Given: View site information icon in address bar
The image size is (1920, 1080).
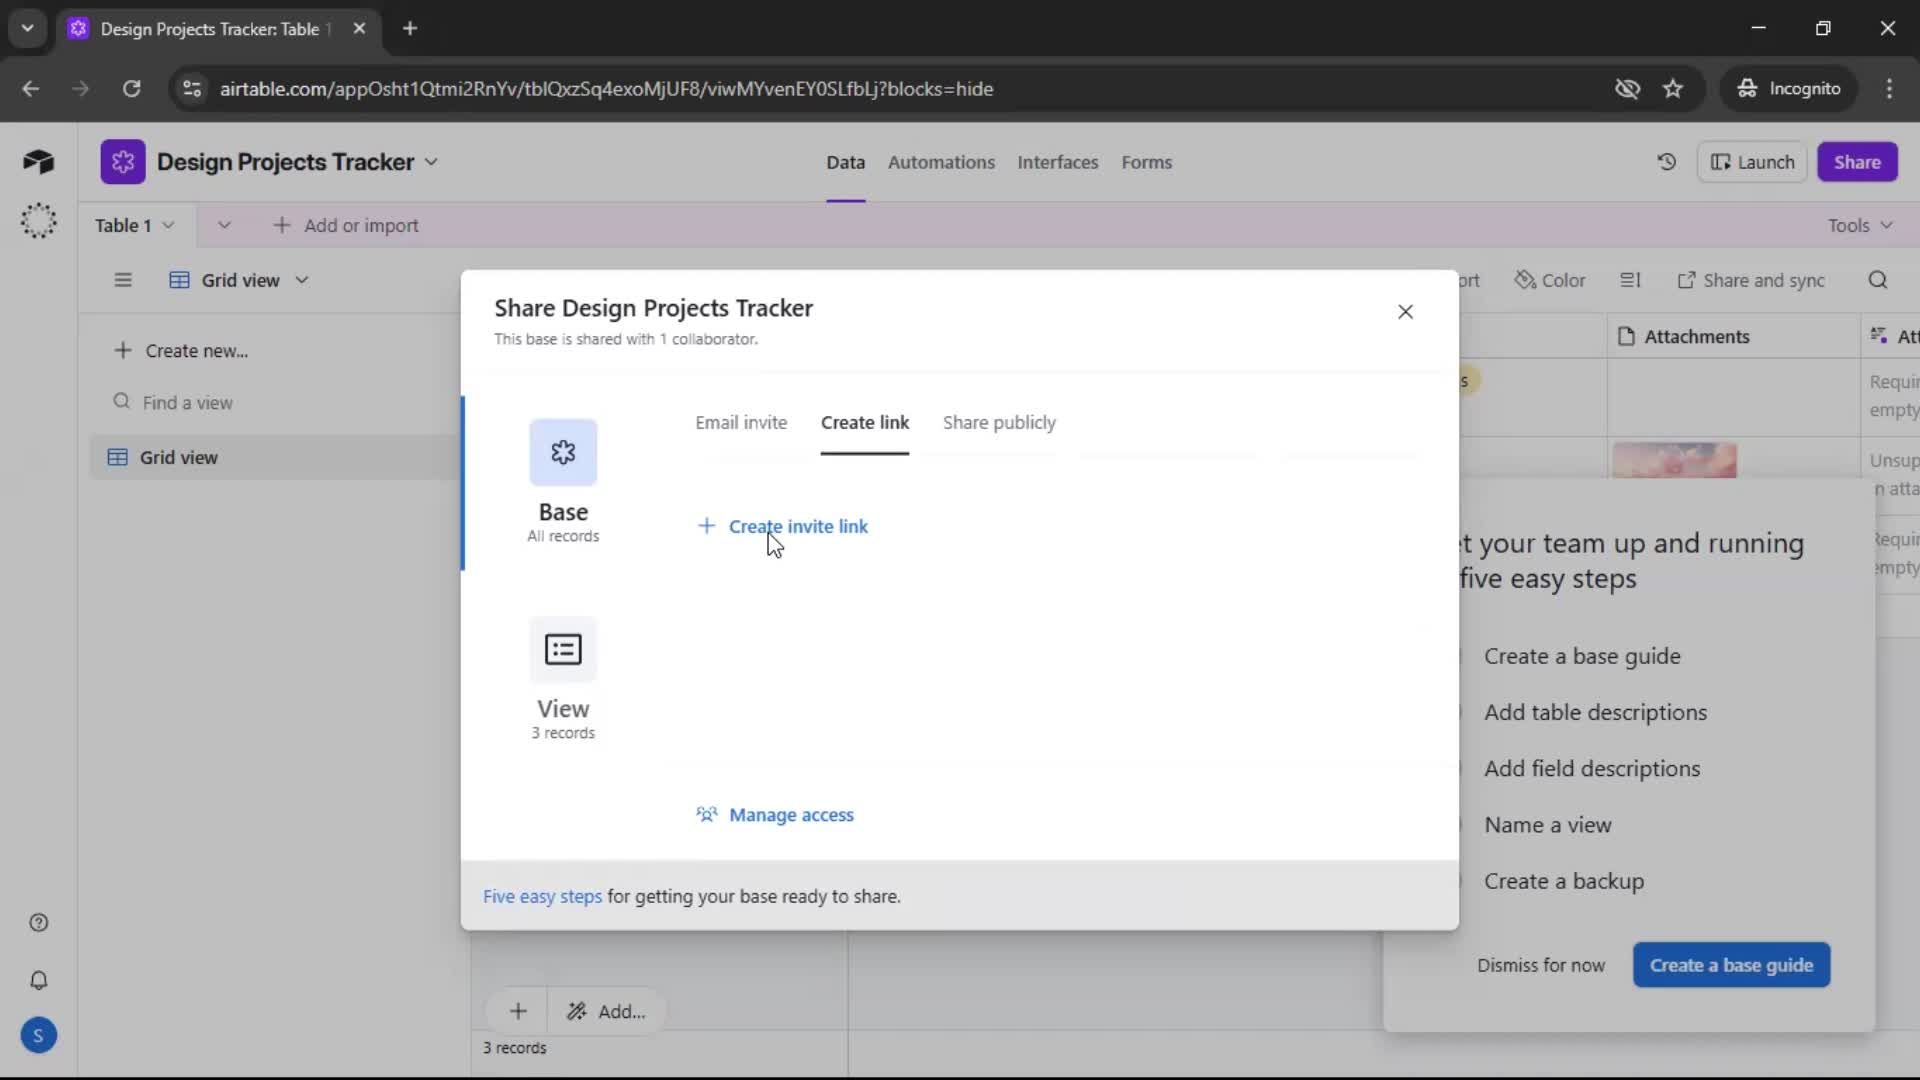Looking at the screenshot, I should coord(192,89).
